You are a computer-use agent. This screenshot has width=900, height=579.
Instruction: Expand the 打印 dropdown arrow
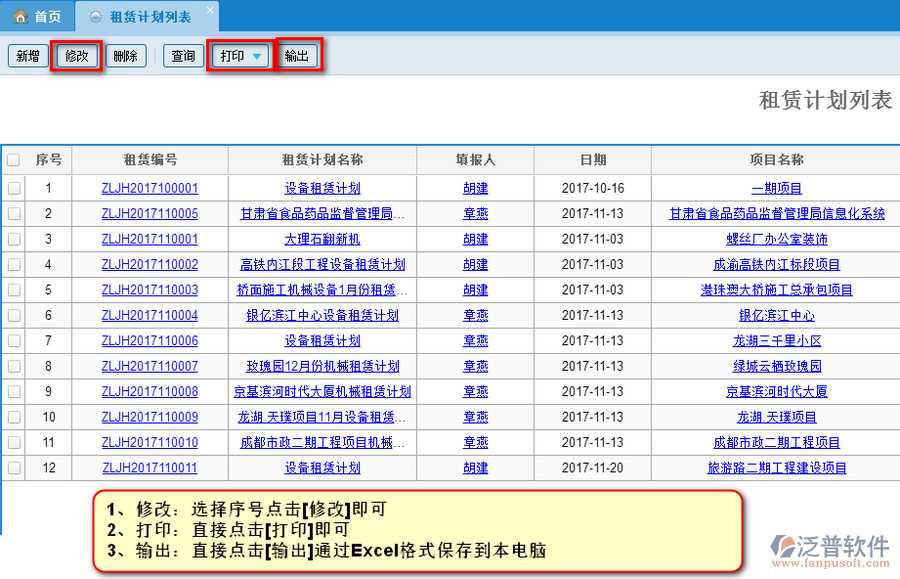pyautogui.click(x=257, y=56)
